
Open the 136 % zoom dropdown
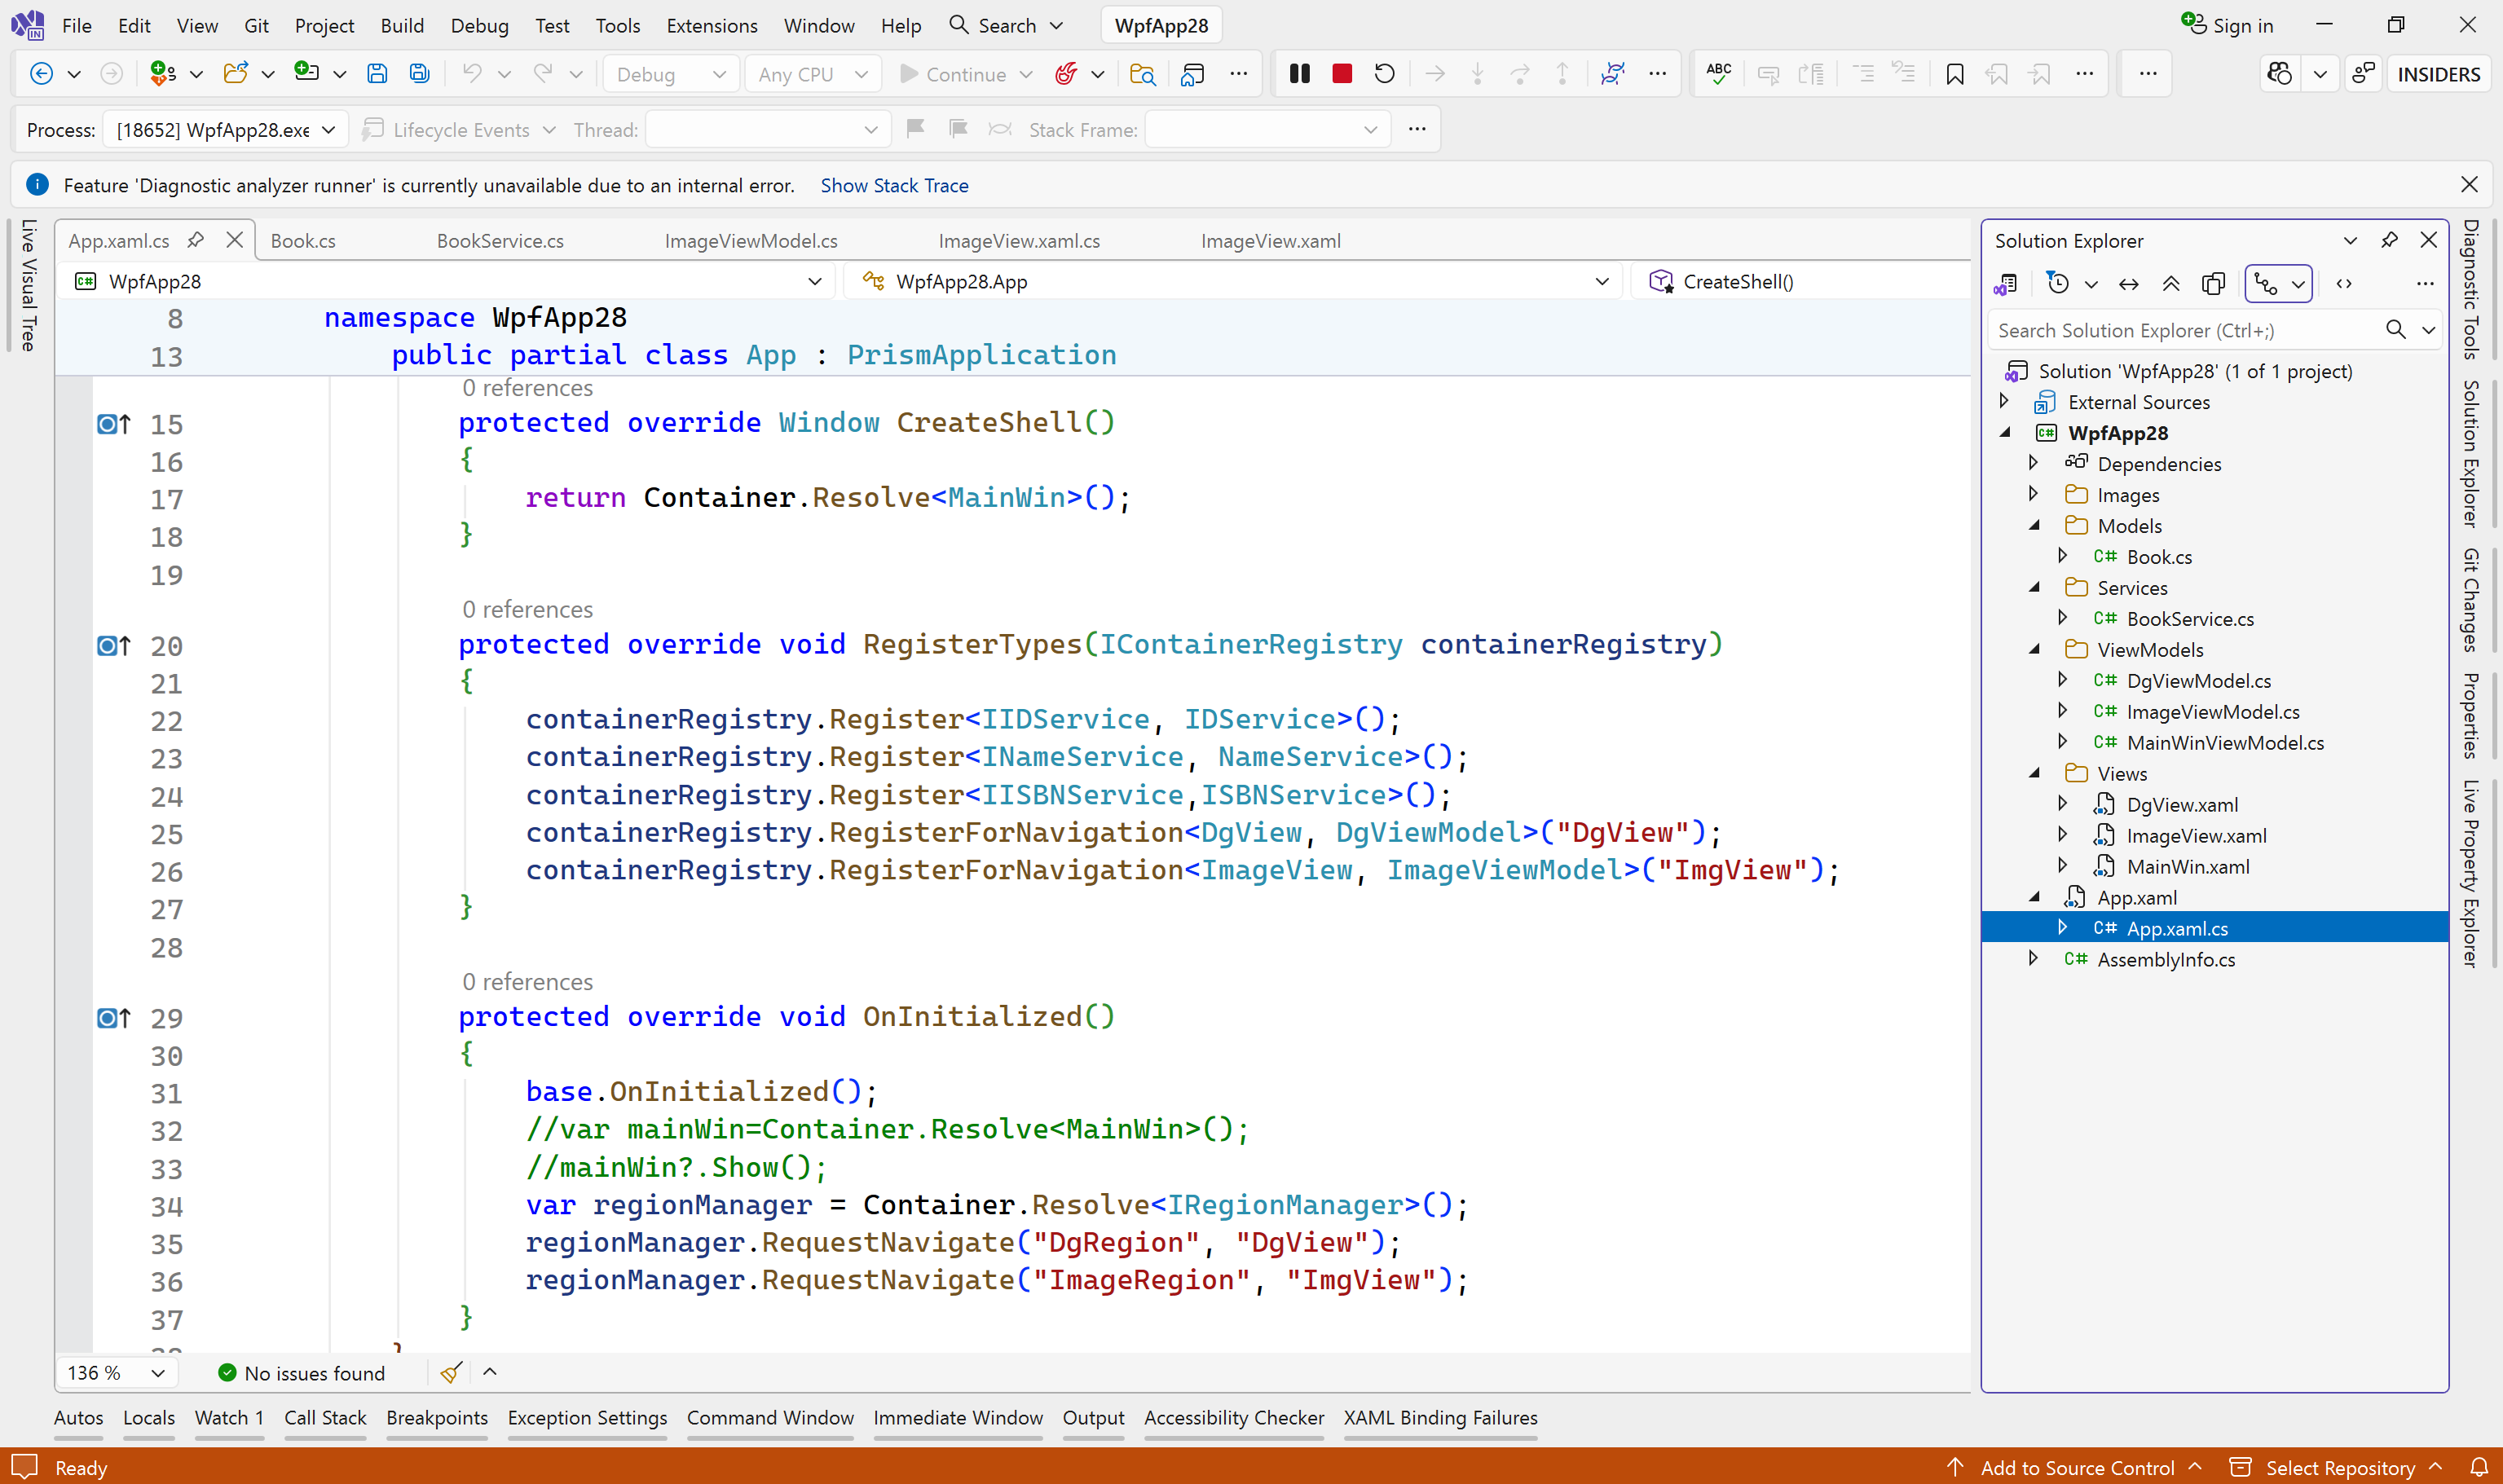pos(157,1373)
